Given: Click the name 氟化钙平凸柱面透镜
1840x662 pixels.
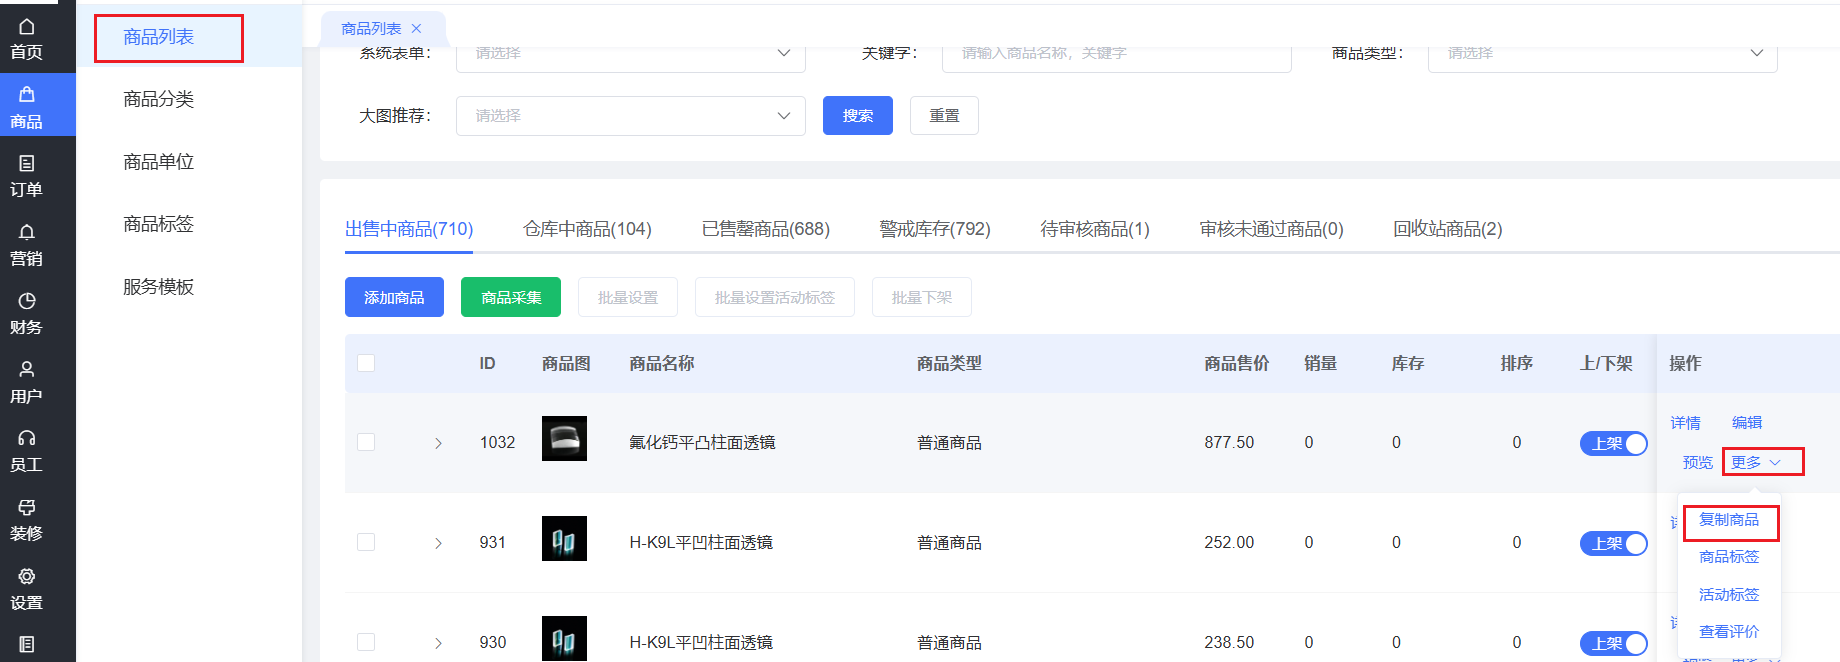Looking at the screenshot, I should pos(702,442).
